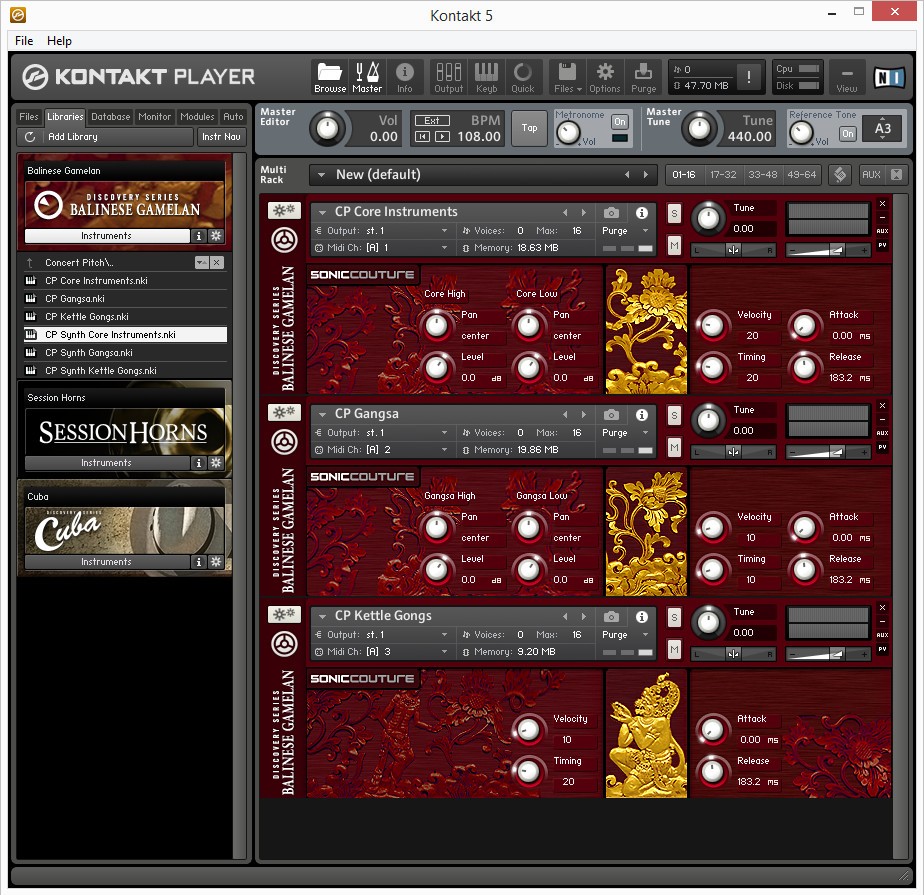Switch to the Files tab

28,117
